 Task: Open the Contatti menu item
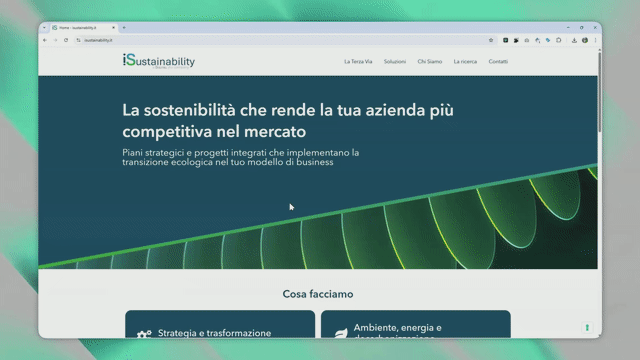point(498,61)
